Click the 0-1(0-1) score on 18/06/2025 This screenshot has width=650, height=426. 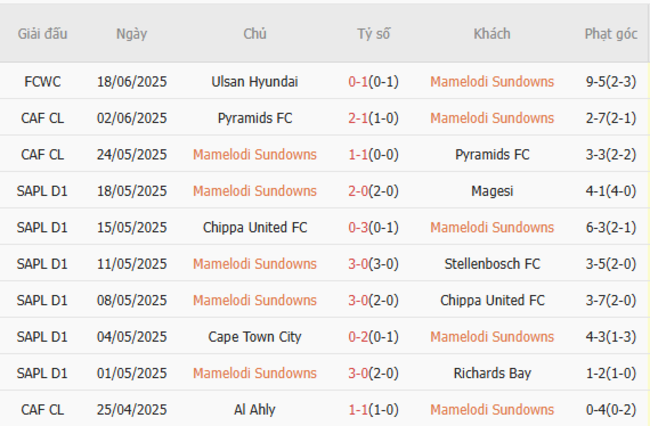[373, 82]
